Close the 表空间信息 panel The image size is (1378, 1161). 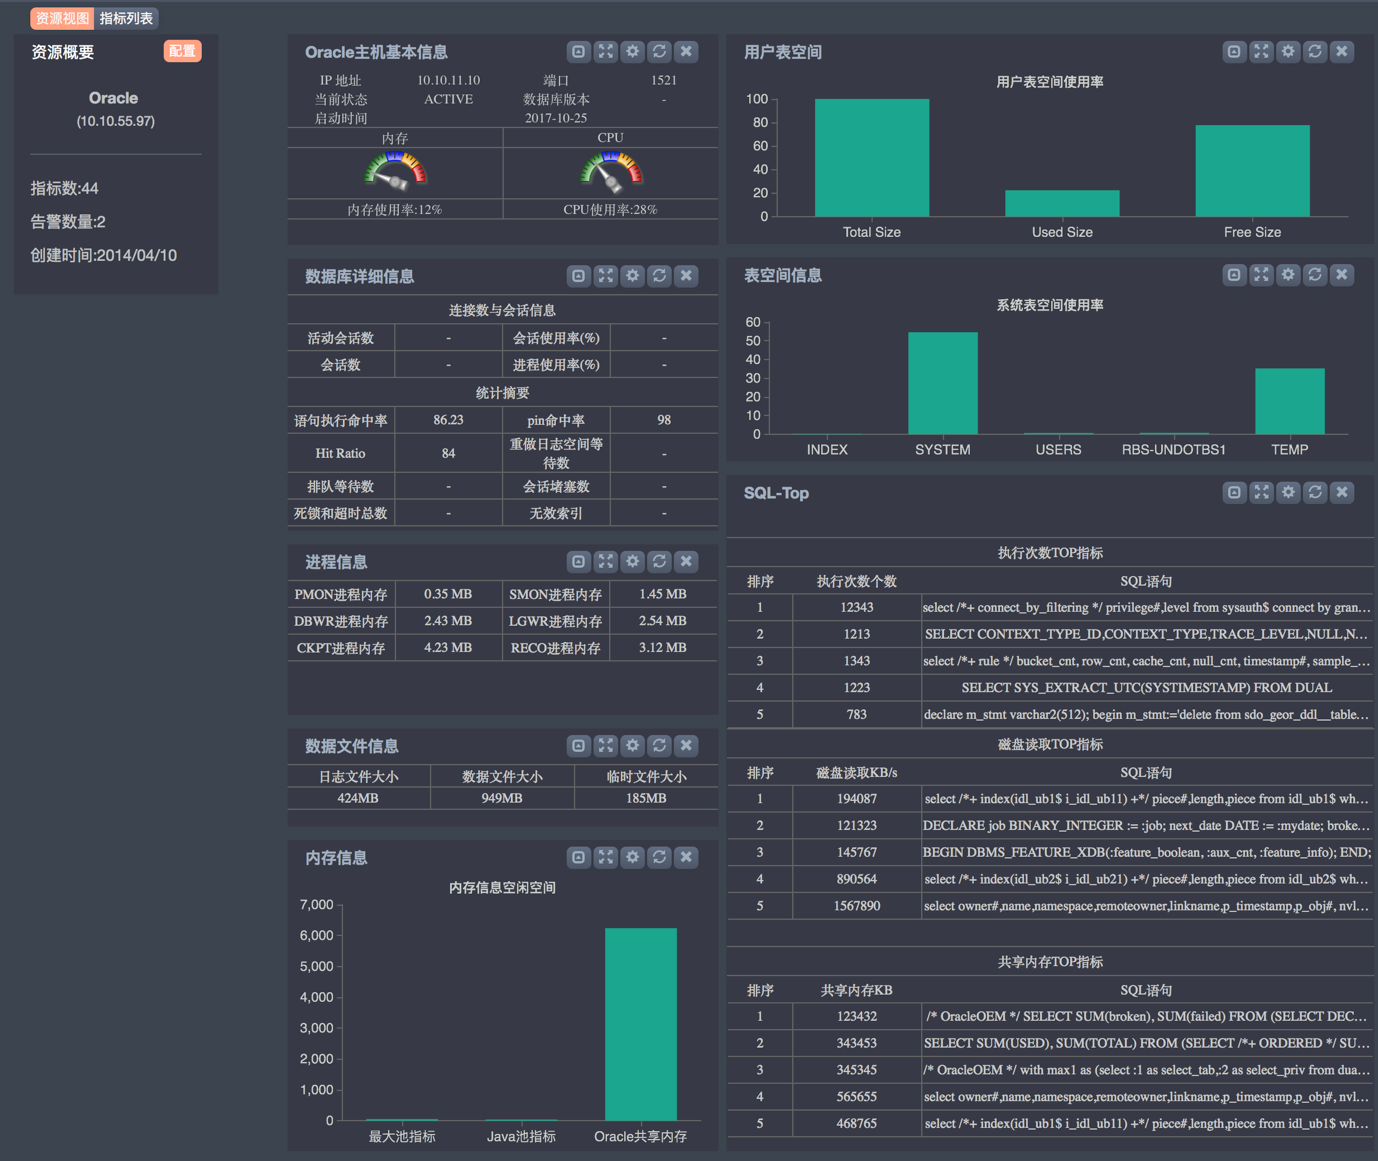pos(1342,274)
